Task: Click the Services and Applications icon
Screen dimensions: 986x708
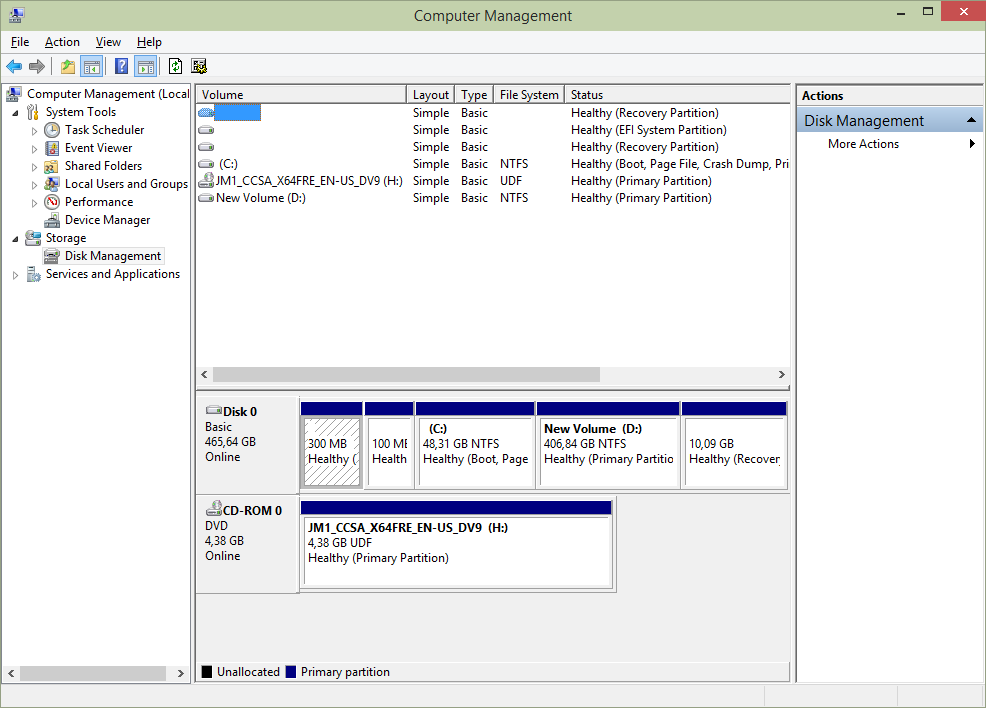Action: (33, 274)
